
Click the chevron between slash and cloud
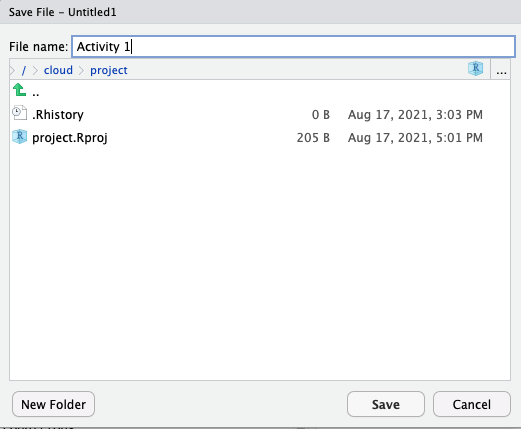(x=35, y=70)
